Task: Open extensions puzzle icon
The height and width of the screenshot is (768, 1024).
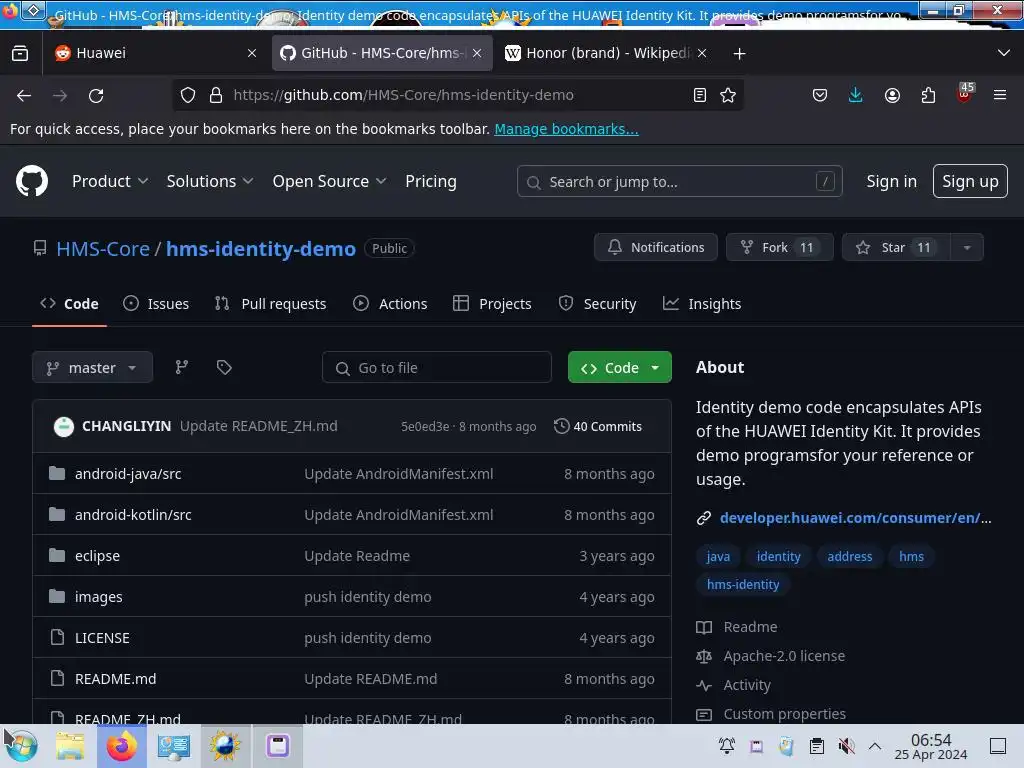Action: tap(928, 95)
